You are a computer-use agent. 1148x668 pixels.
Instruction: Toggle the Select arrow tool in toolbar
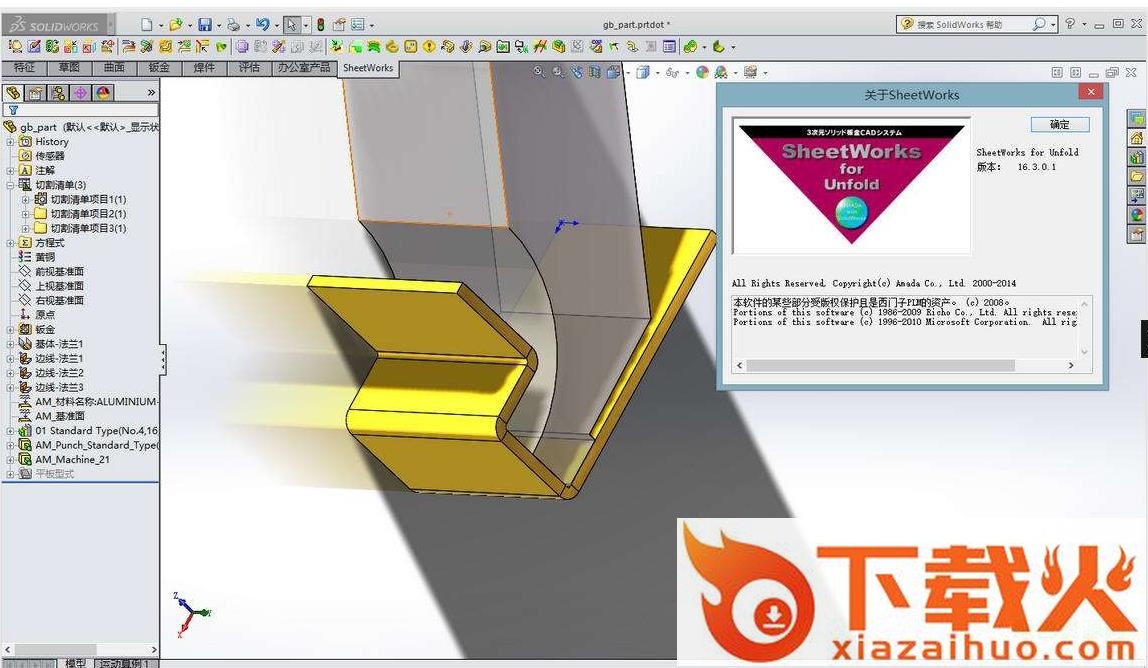(291, 24)
